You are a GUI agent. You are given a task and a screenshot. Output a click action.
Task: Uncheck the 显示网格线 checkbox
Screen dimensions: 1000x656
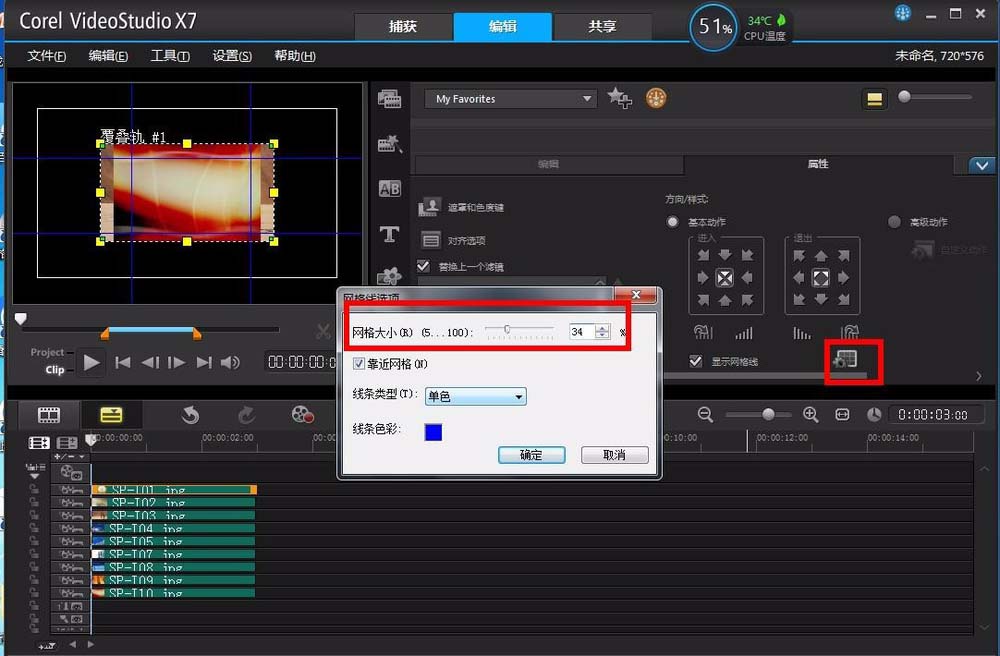coord(696,361)
